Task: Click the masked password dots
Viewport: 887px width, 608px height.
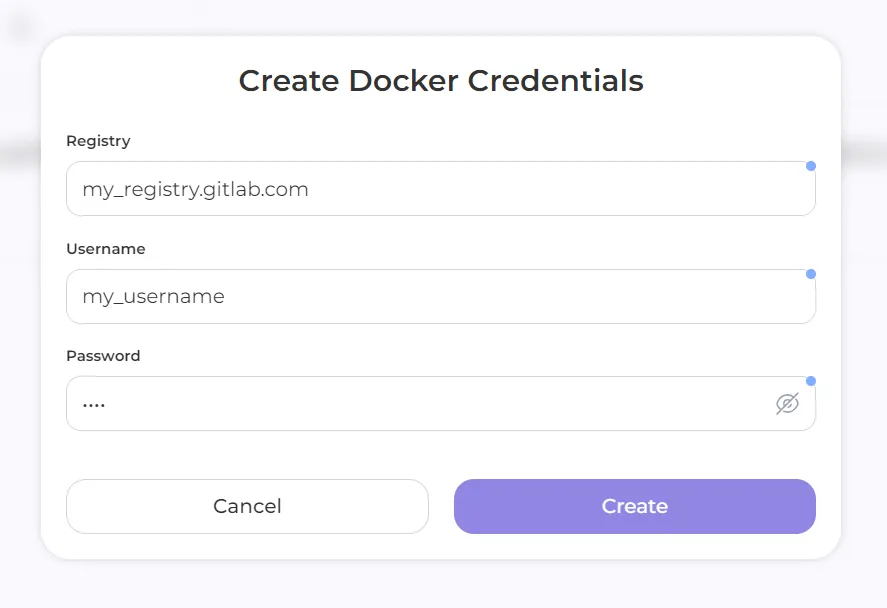Action: point(94,405)
